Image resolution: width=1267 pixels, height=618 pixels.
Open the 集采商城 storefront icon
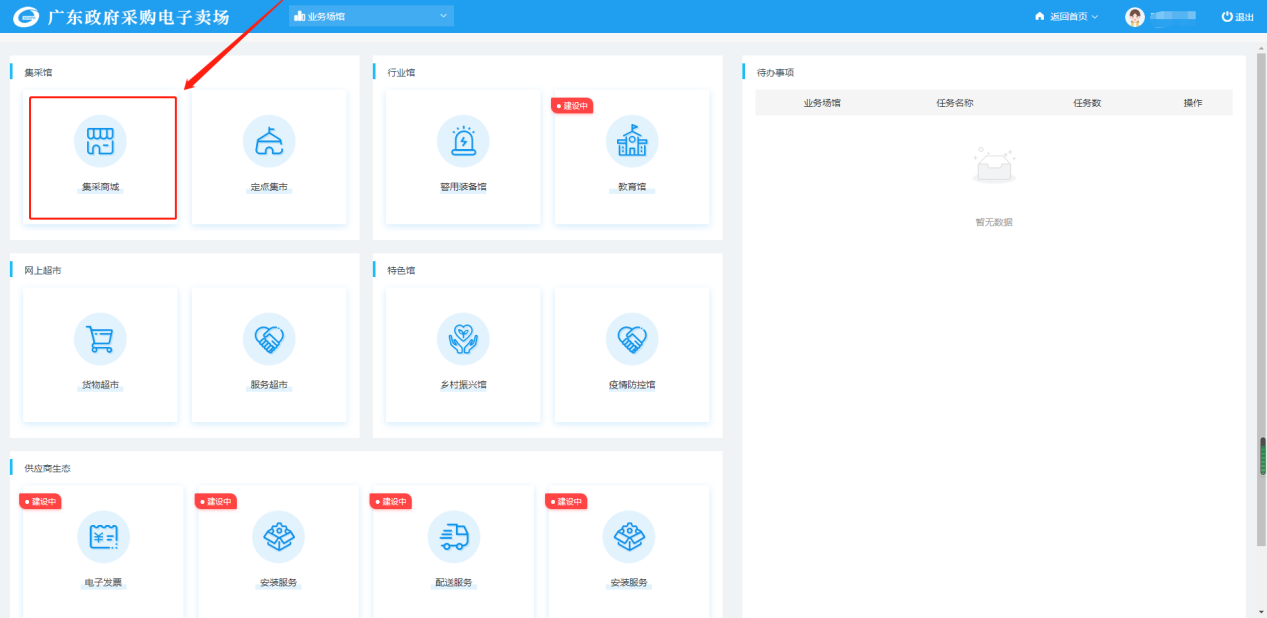100,142
